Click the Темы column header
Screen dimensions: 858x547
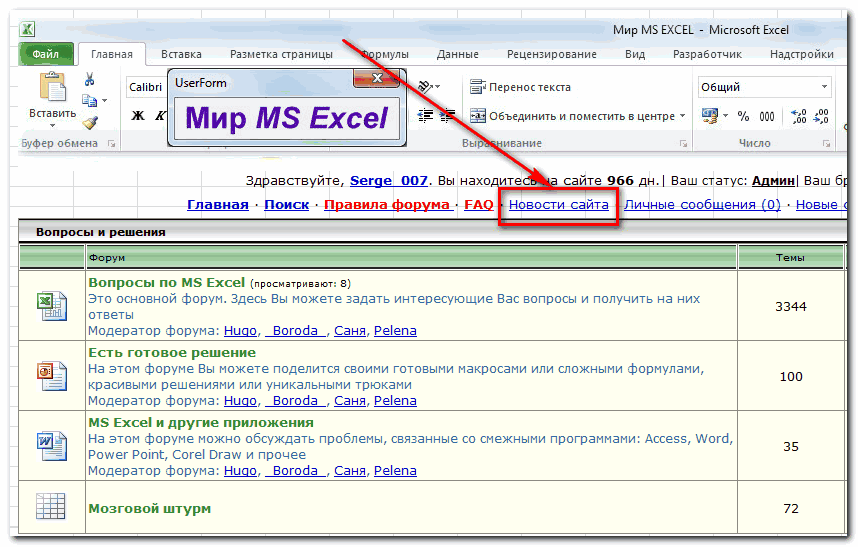791,258
